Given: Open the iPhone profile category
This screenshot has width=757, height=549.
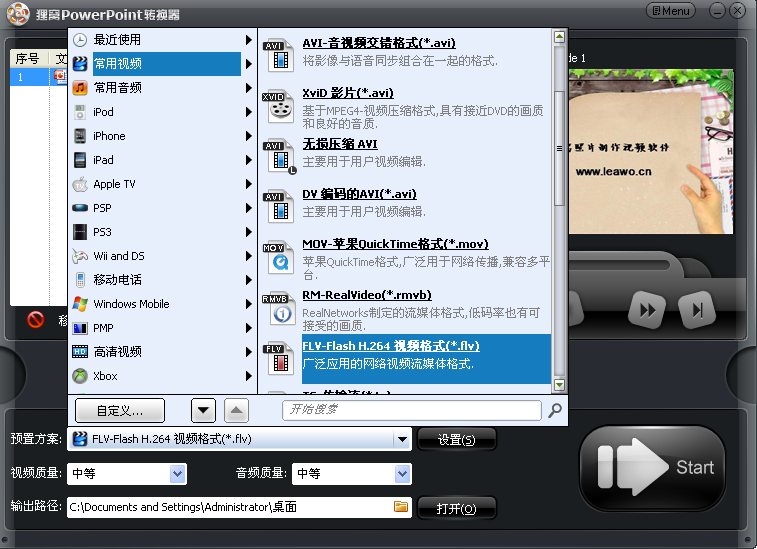Looking at the screenshot, I should click(x=162, y=136).
